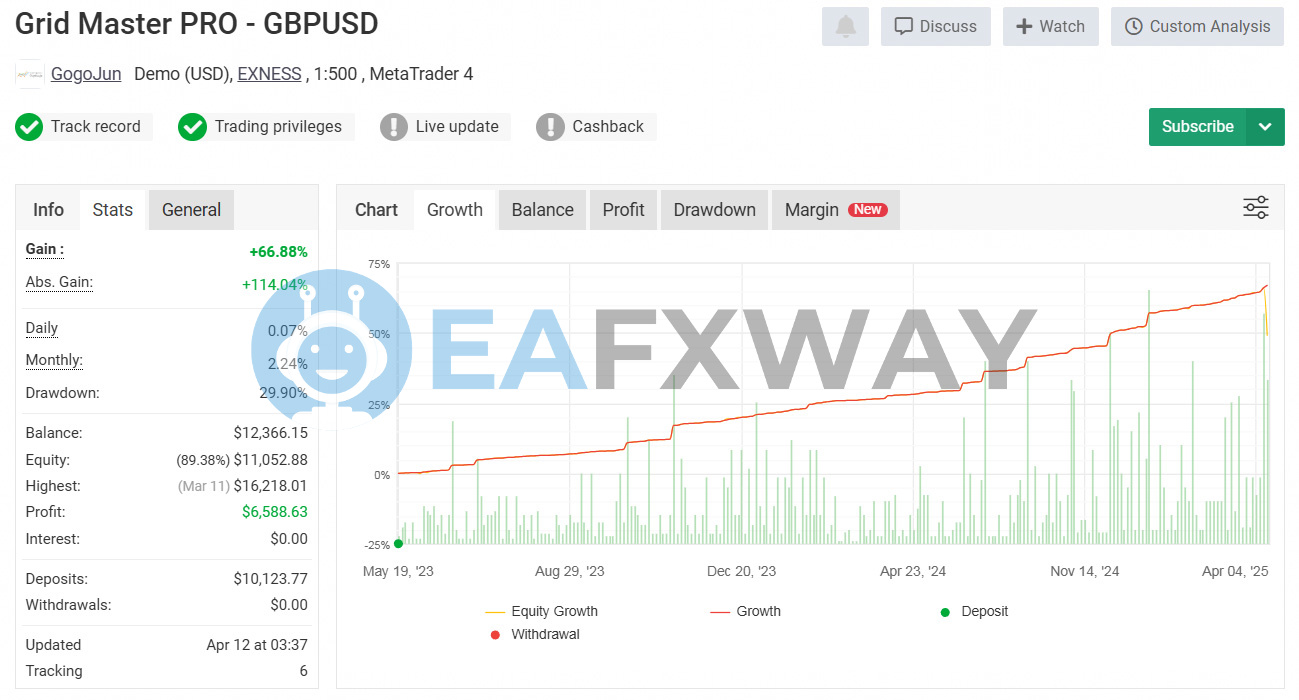The image size is (1299, 700).
Task: Switch to the Balance chart tab
Action: click(x=543, y=210)
